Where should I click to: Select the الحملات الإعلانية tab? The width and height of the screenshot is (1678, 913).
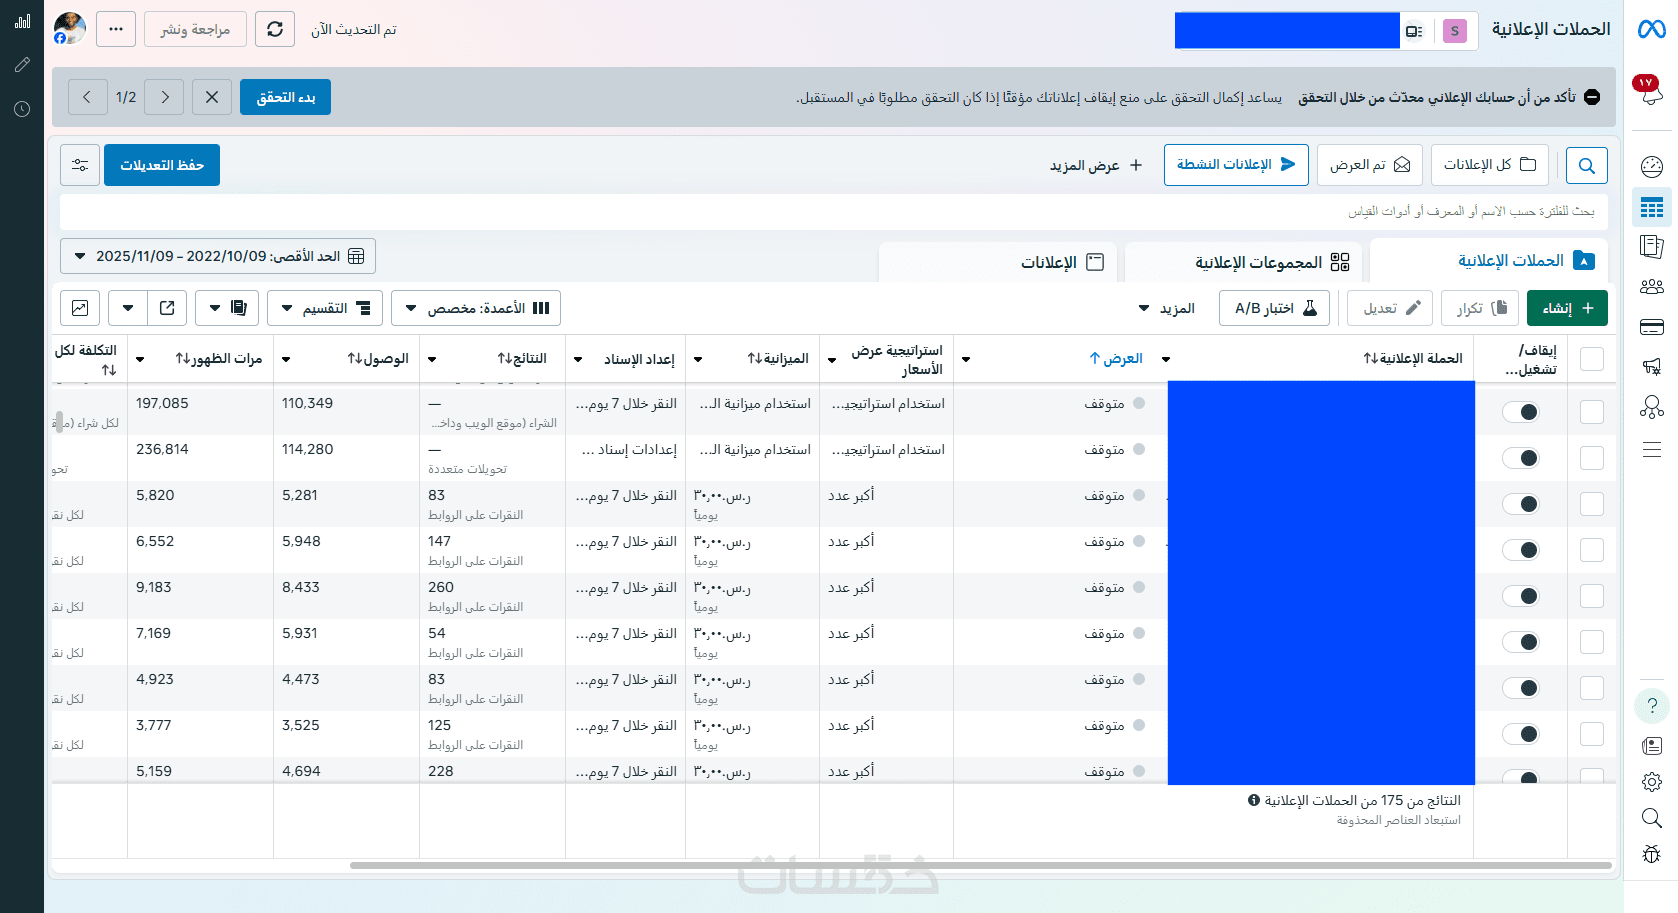(x=1489, y=261)
